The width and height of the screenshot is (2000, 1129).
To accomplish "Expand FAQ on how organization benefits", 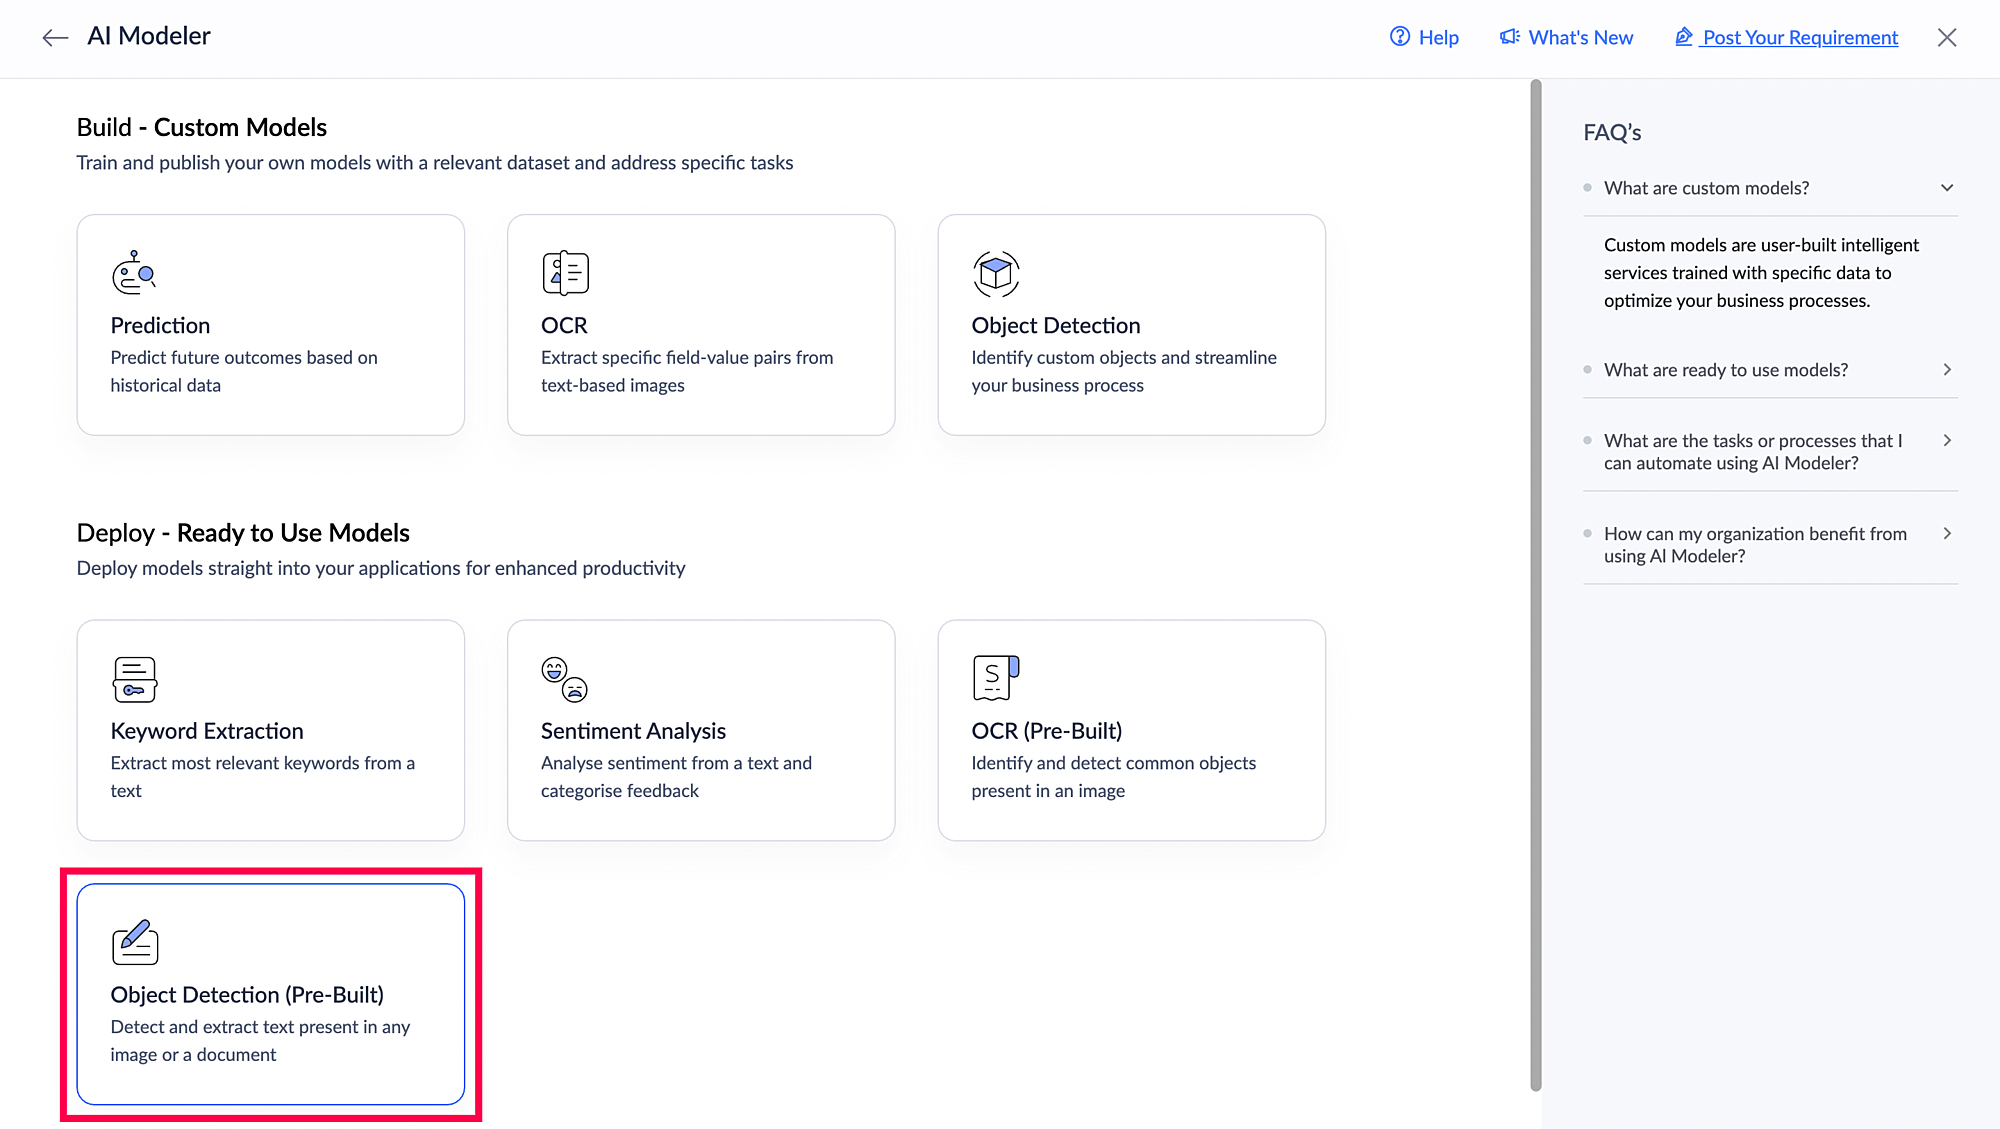I will (x=1946, y=534).
